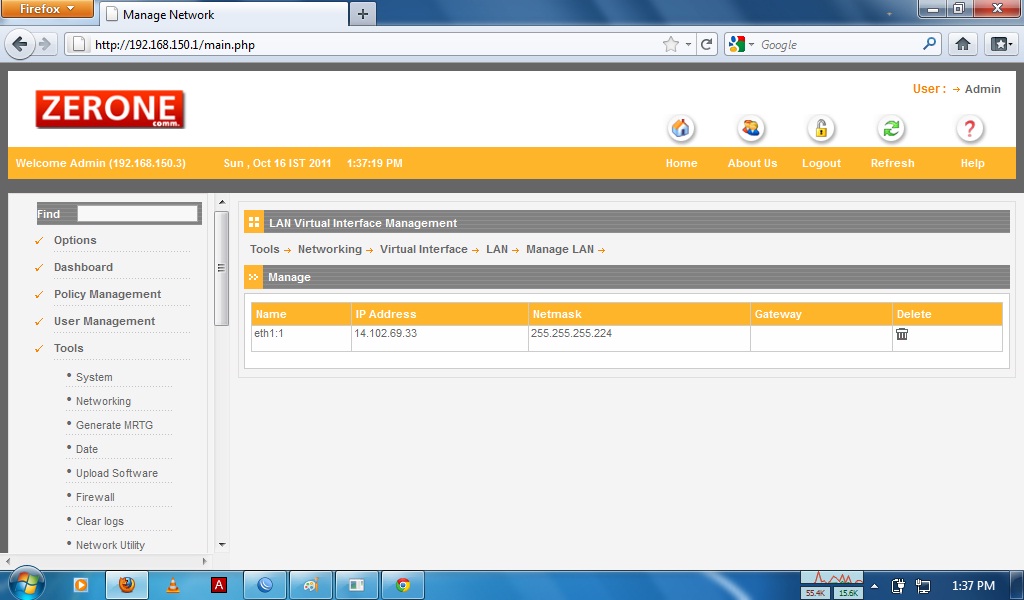Viewport: 1024px width, 600px height.
Task: Click the About Us people icon
Action: point(751,129)
